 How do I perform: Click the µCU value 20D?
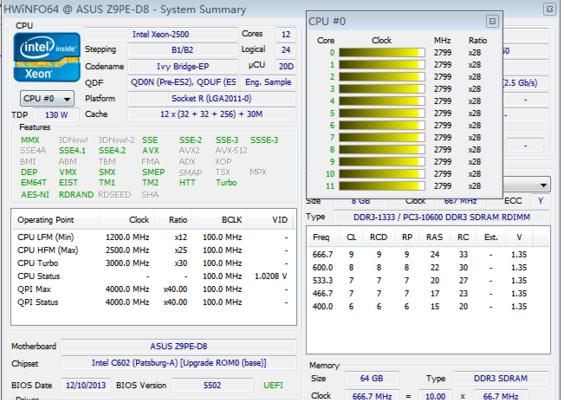[x=286, y=67]
